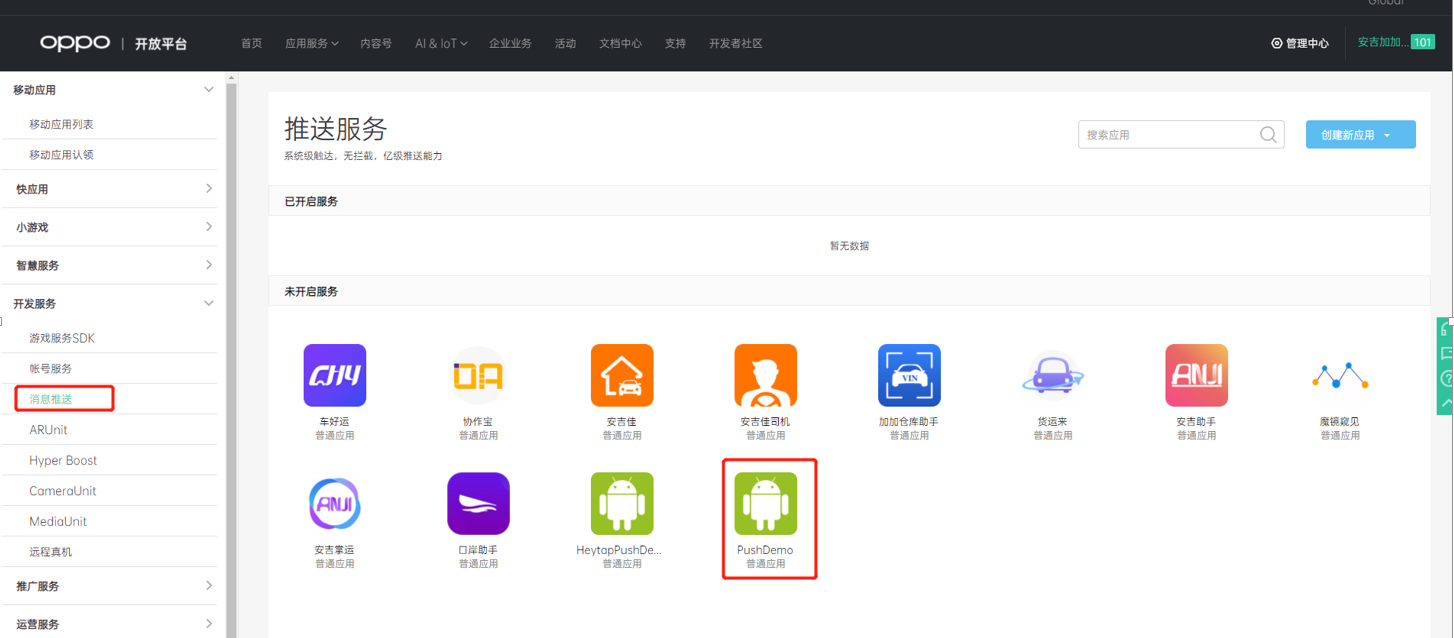
Task: Click the 管理中心 link
Action: [x=1300, y=44]
